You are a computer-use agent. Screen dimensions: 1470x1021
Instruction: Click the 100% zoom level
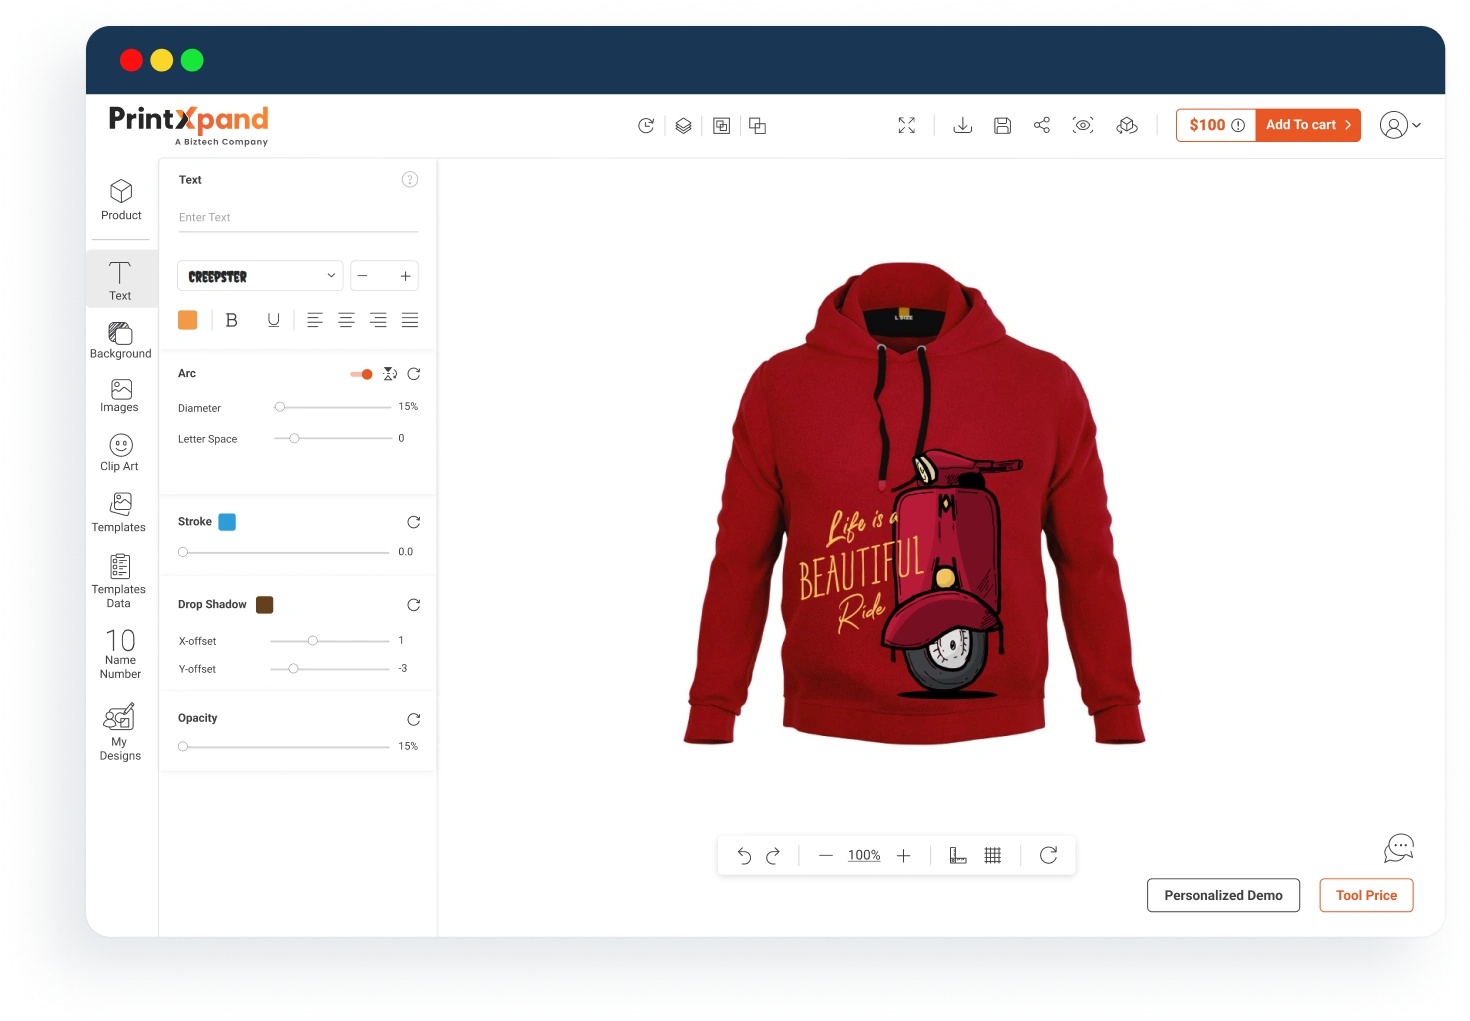click(x=864, y=855)
